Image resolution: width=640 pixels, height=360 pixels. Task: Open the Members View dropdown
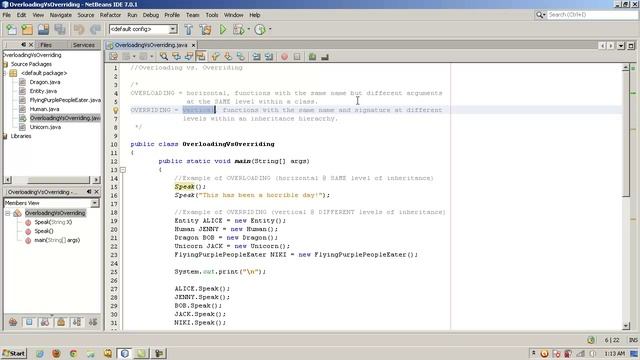tap(95, 203)
